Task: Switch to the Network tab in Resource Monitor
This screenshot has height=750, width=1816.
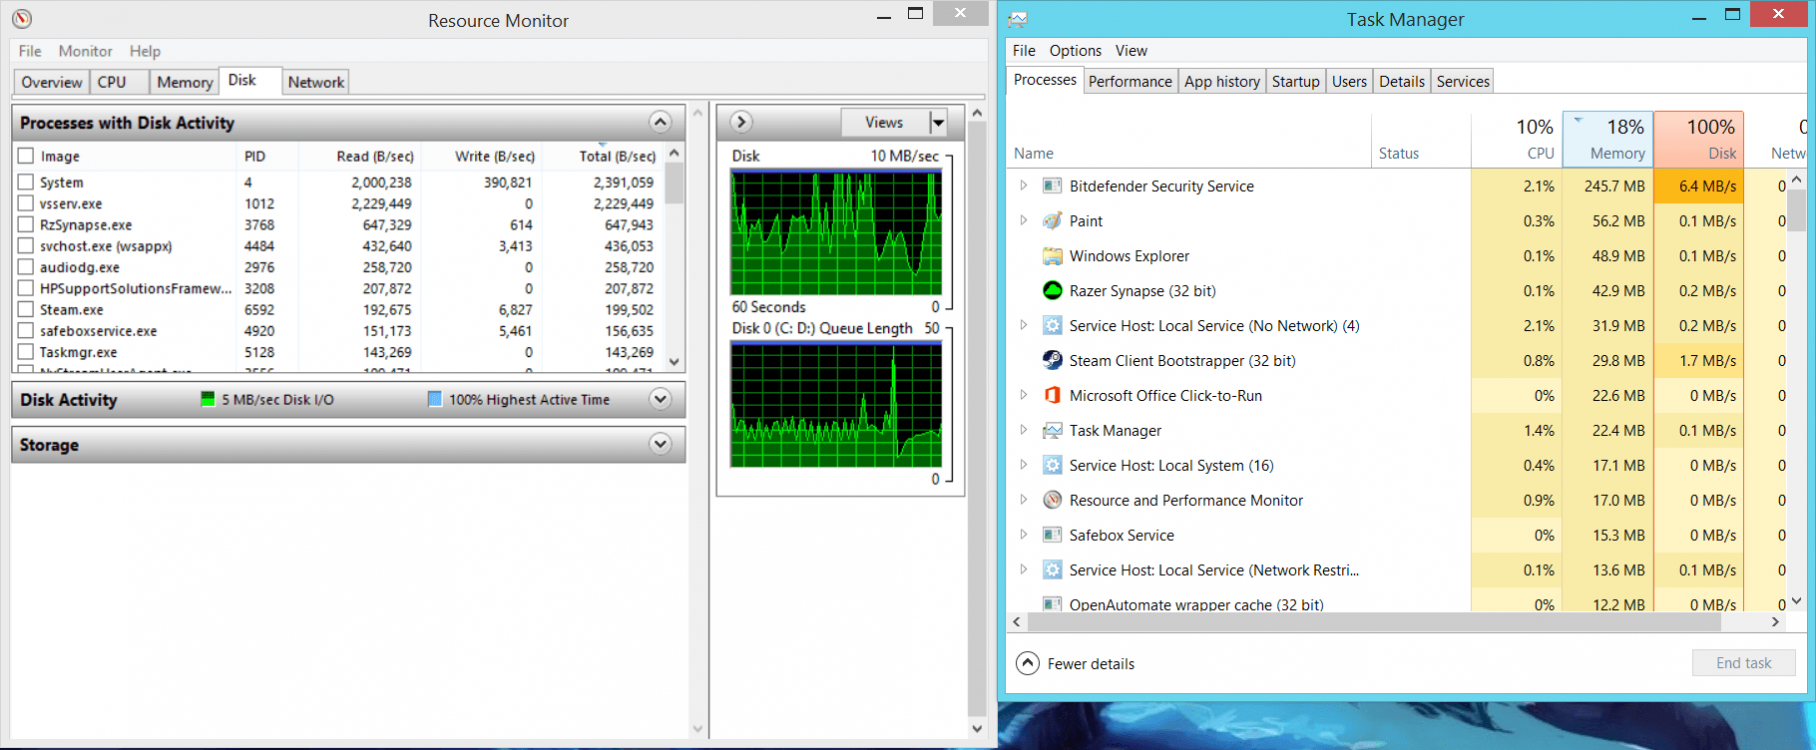Action: pos(316,82)
